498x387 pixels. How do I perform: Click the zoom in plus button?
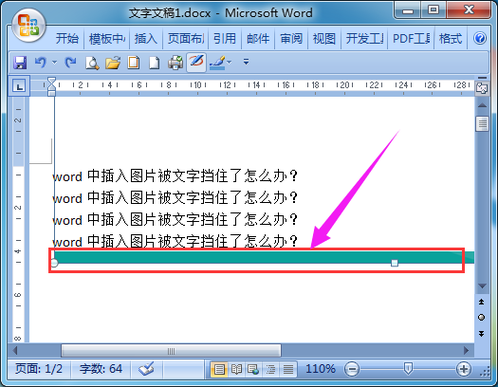pyautogui.click(x=463, y=369)
